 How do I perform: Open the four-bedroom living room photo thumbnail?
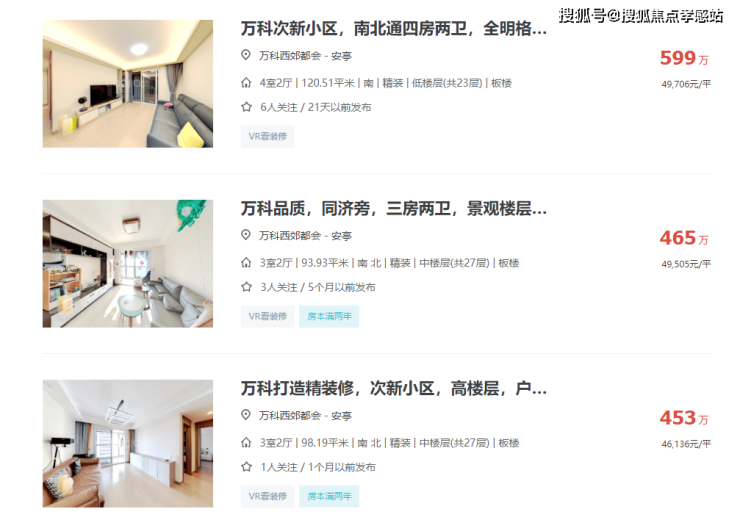(x=128, y=84)
